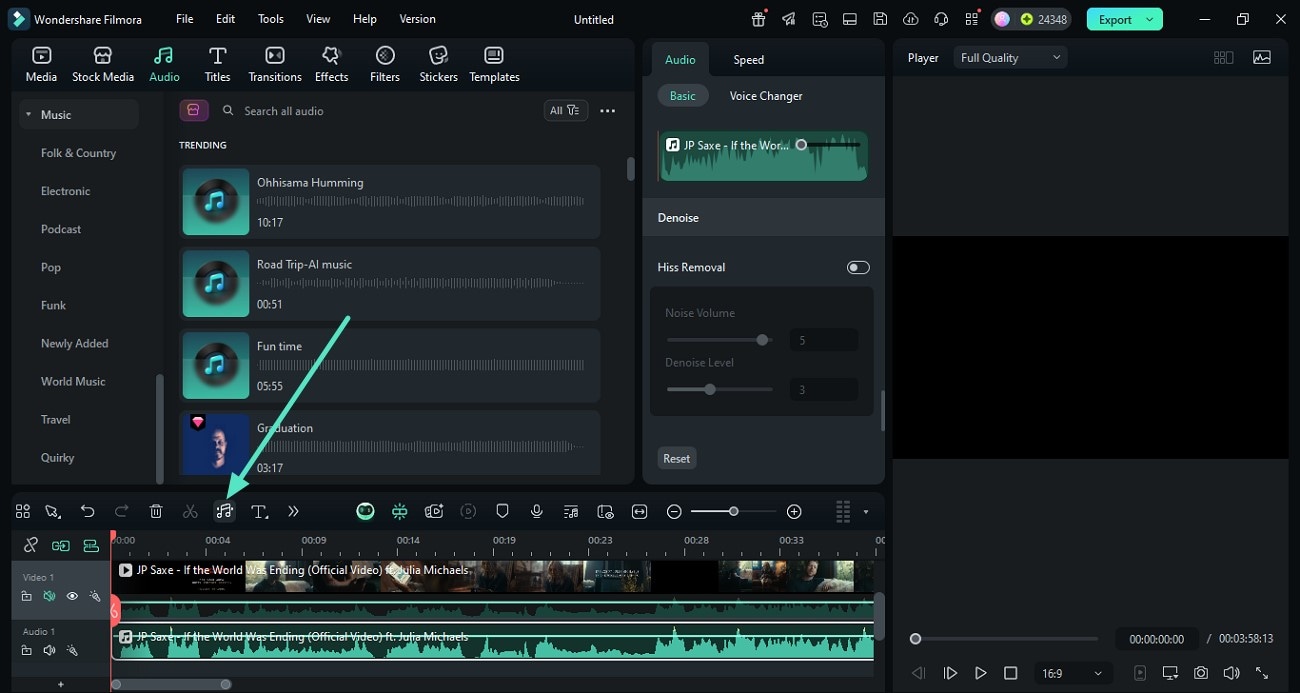Show more timeline tools with double chevron
The image size is (1300, 693).
(293, 511)
